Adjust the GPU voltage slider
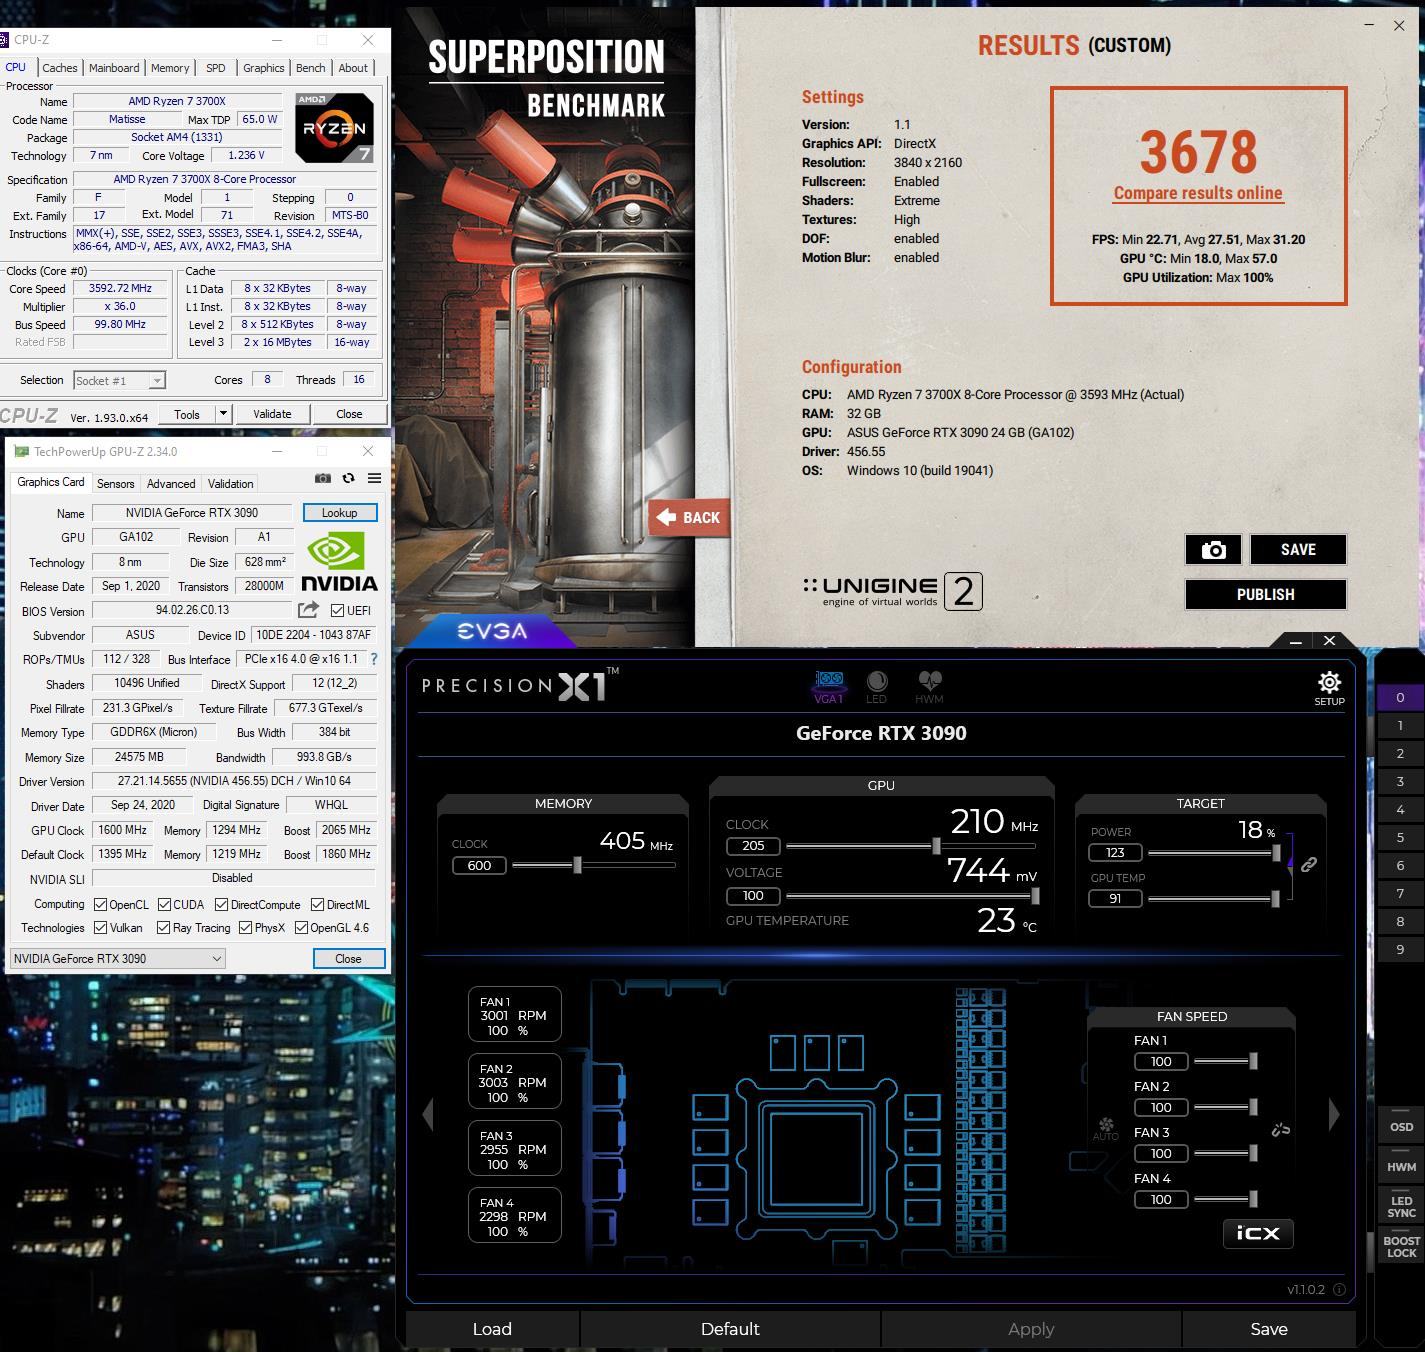The height and width of the screenshot is (1352, 1425). pos(1035,895)
